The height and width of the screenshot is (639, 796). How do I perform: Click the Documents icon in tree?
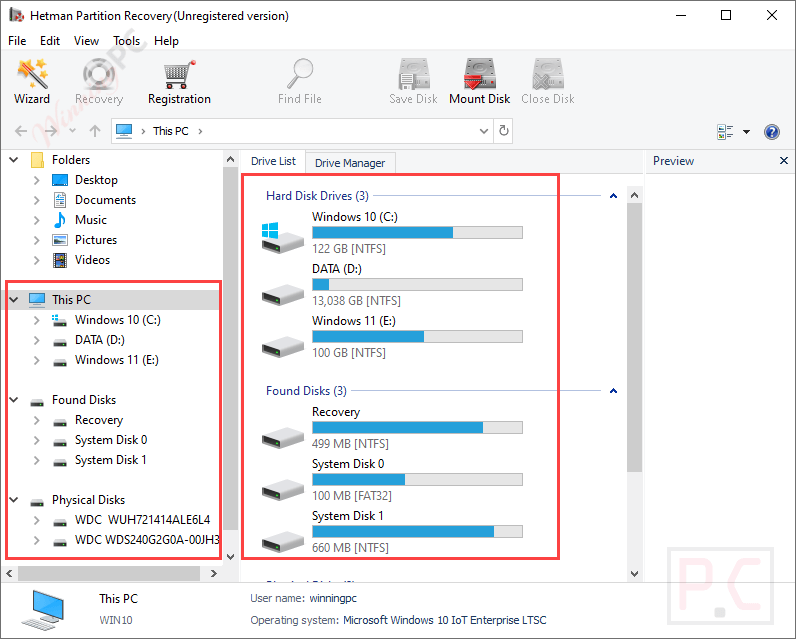coord(60,200)
